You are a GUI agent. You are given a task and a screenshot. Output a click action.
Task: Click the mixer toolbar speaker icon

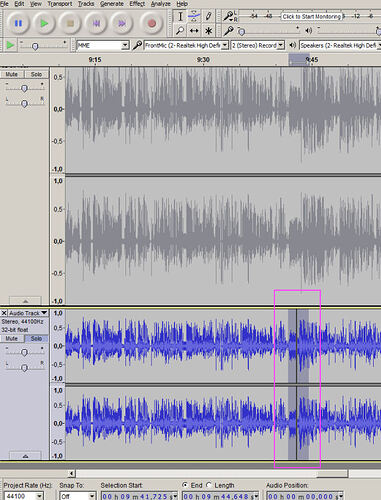pos(309,31)
